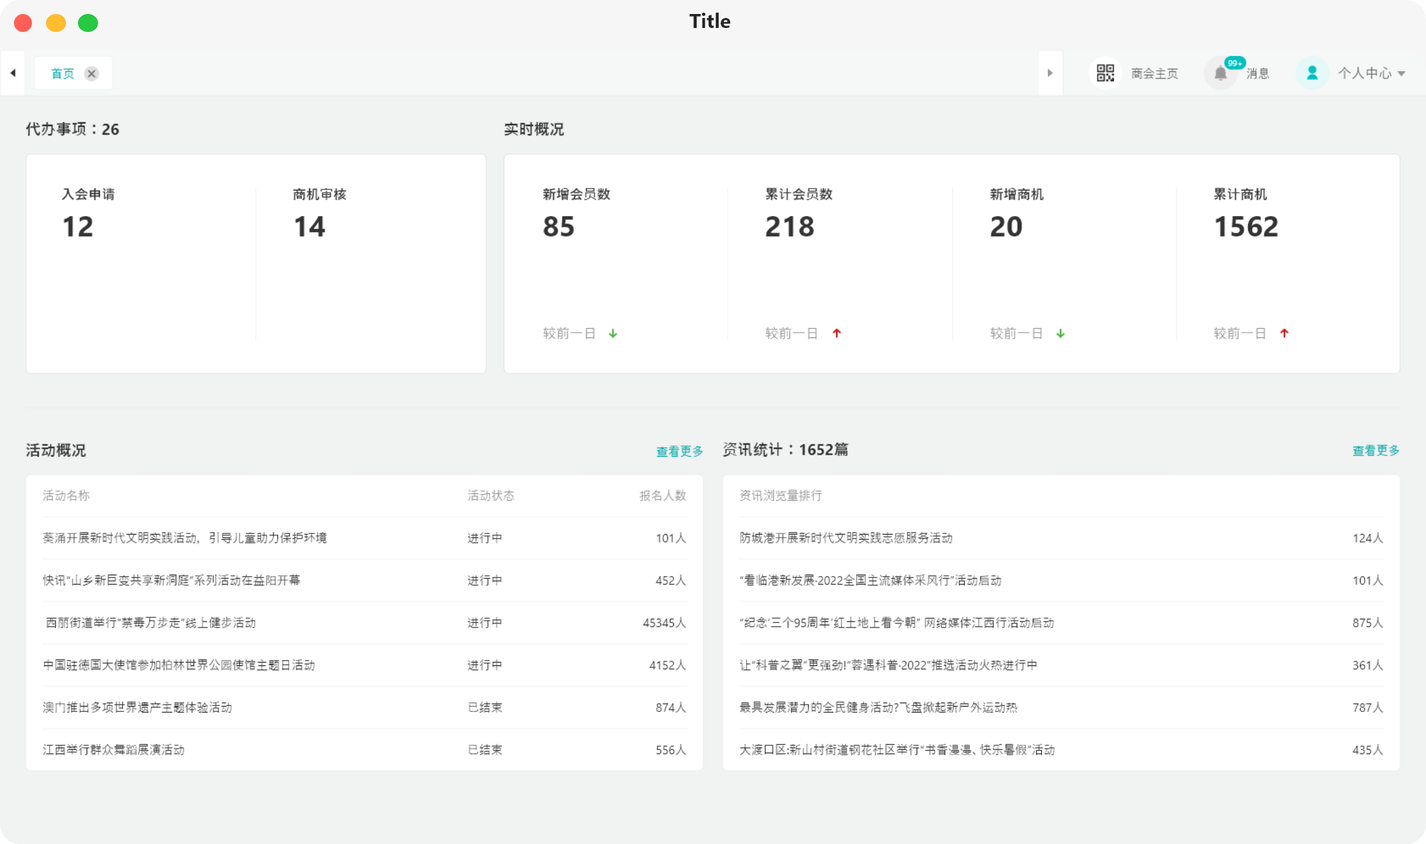Click the 报名人数 column header
Image resolution: width=1426 pixels, height=844 pixels.
coord(663,496)
